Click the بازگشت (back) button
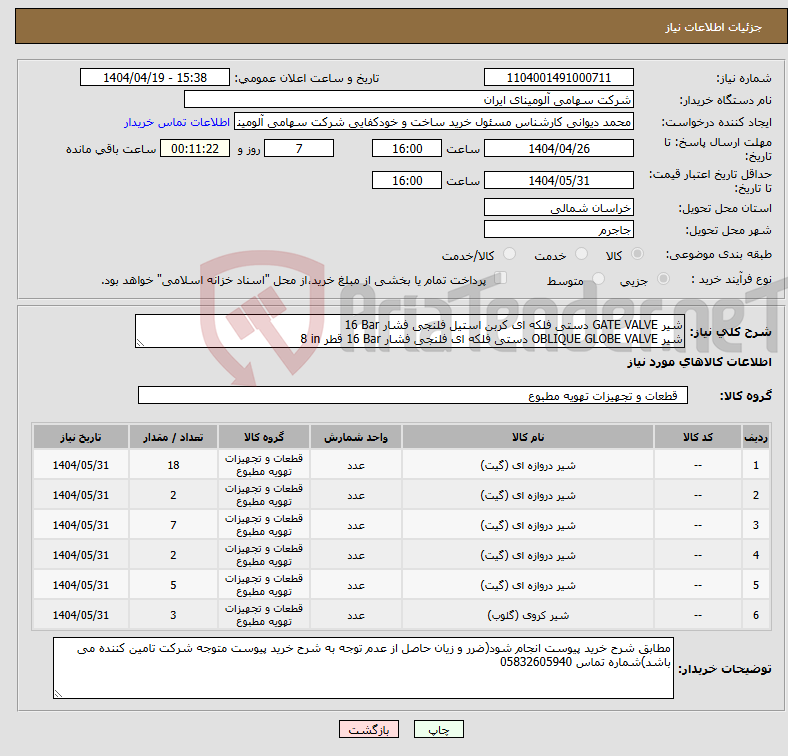Image resolution: width=788 pixels, height=756 pixels. (369, 729)
